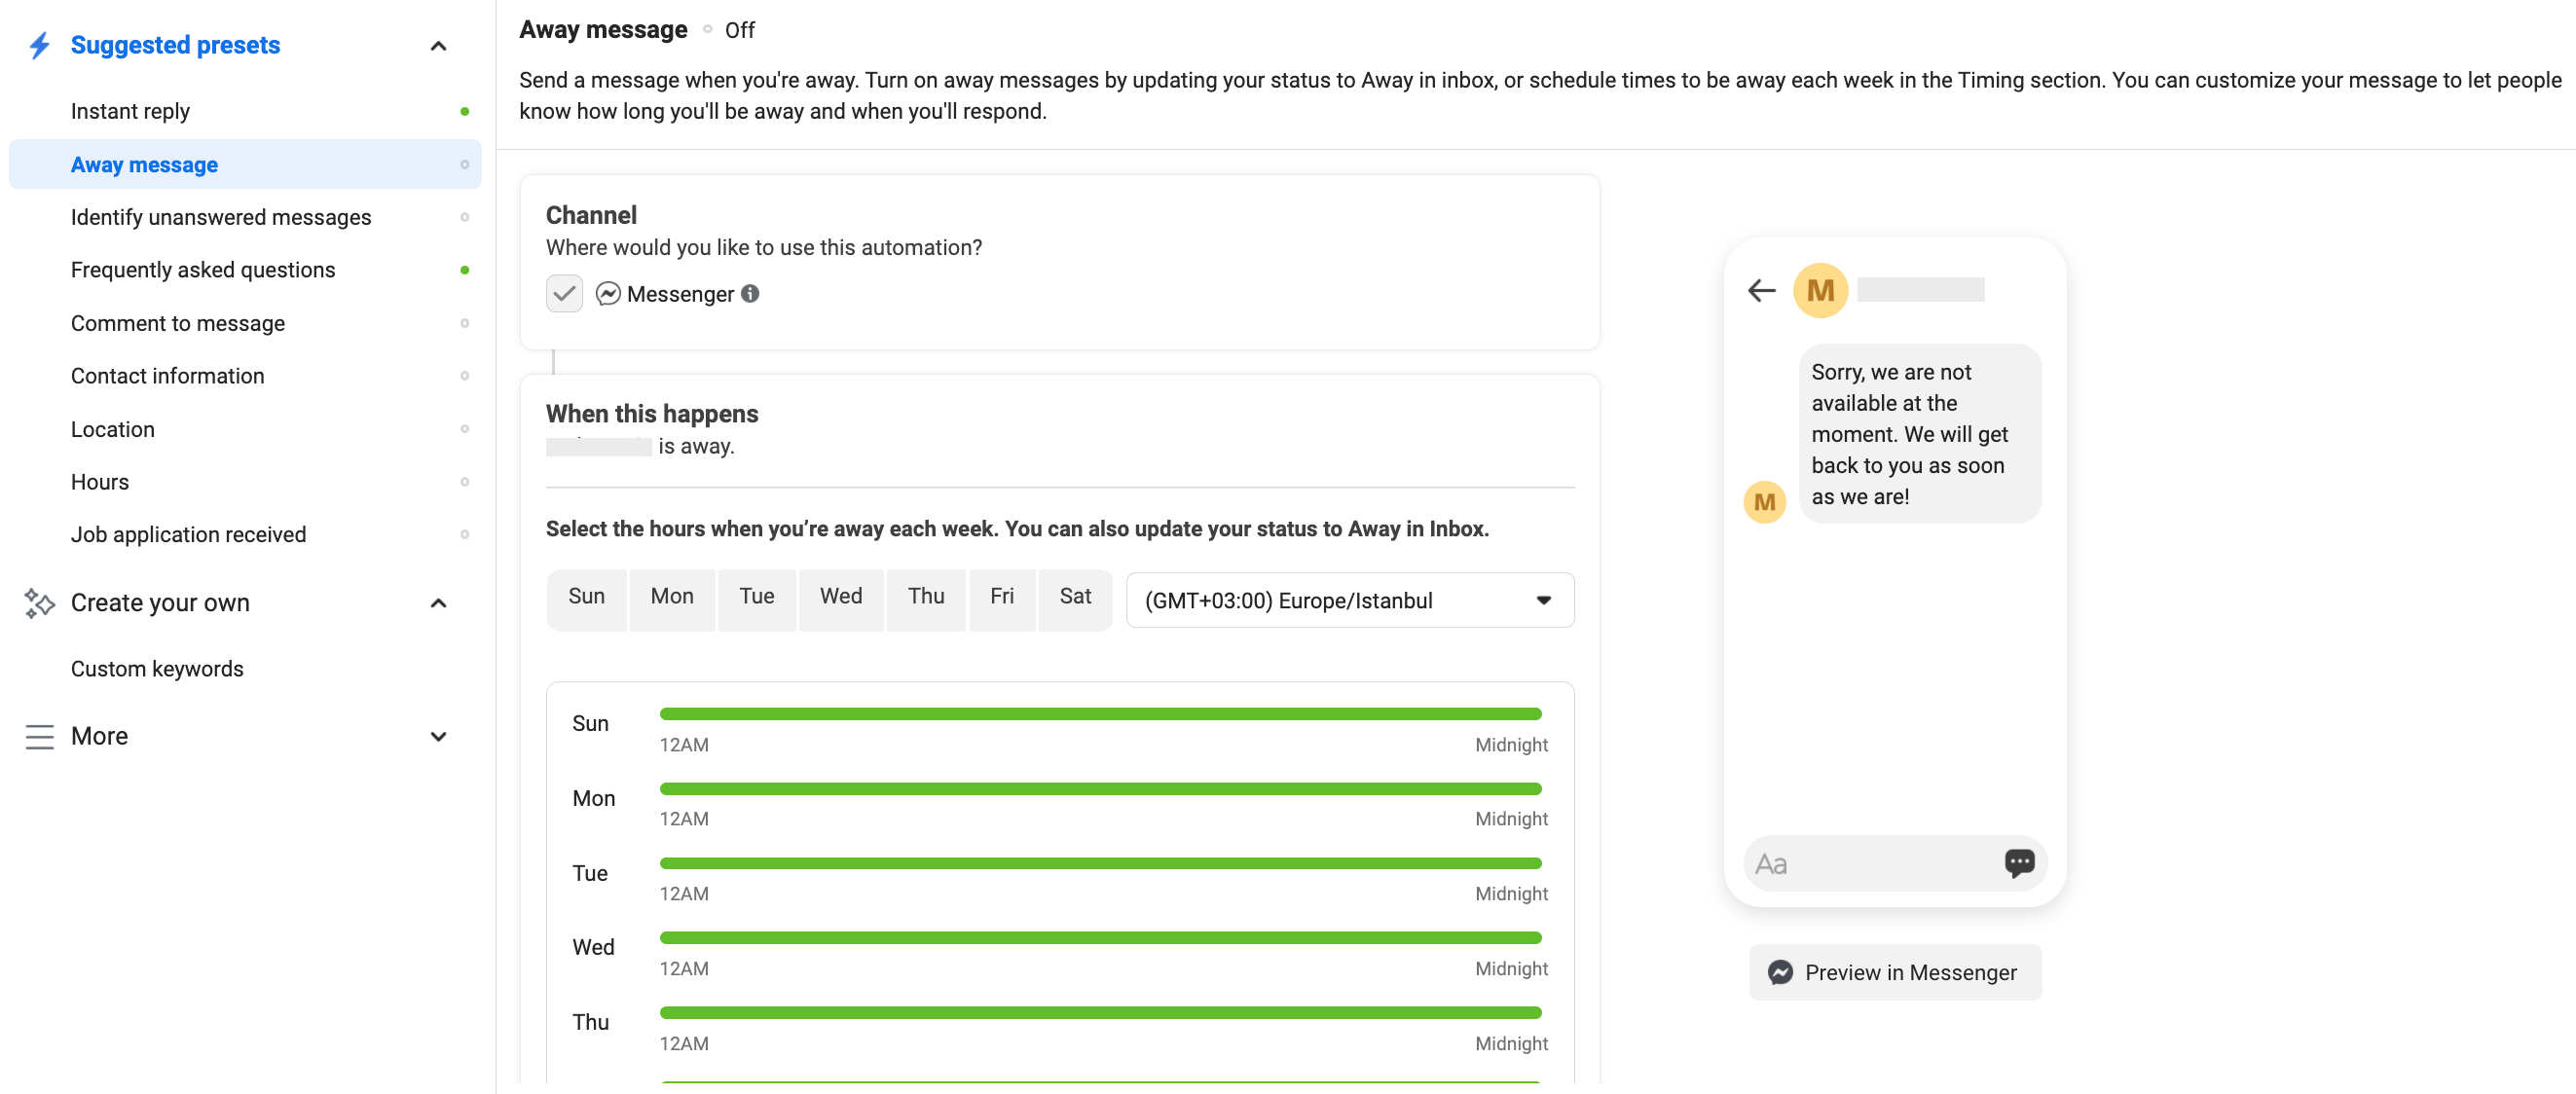
Task: Open Identify unanswered messages preset
Action: coord(245,217)
